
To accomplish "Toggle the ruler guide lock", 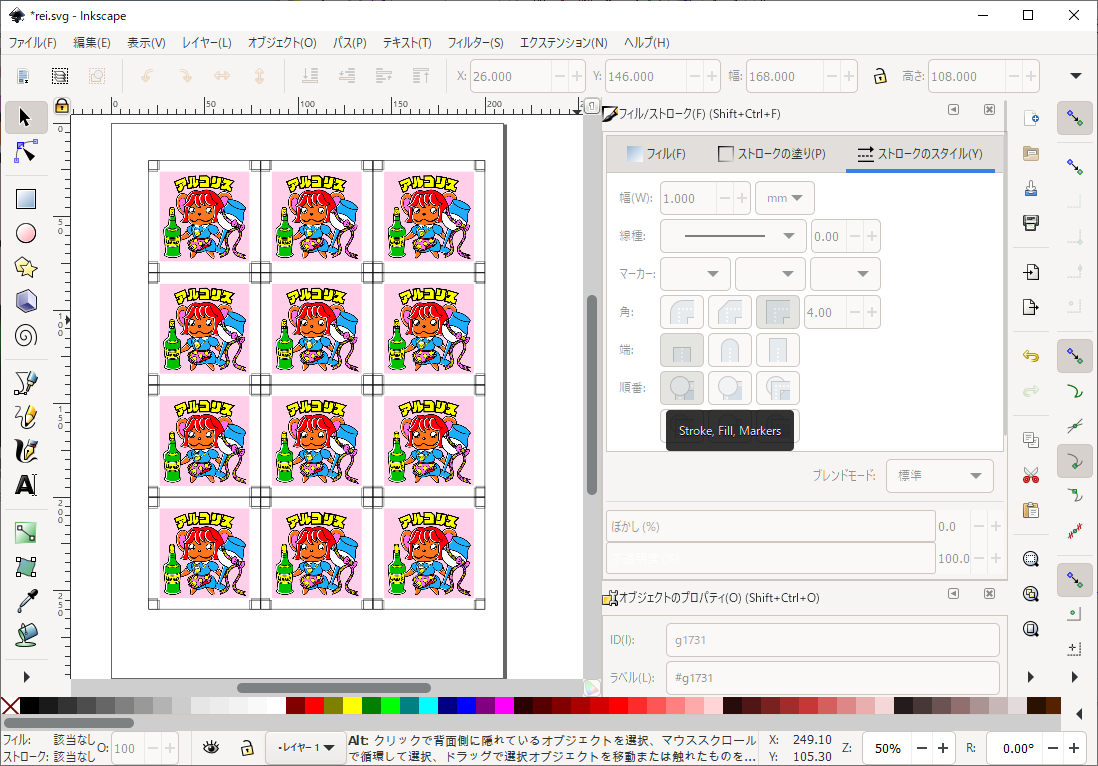I will pos(62,106).
